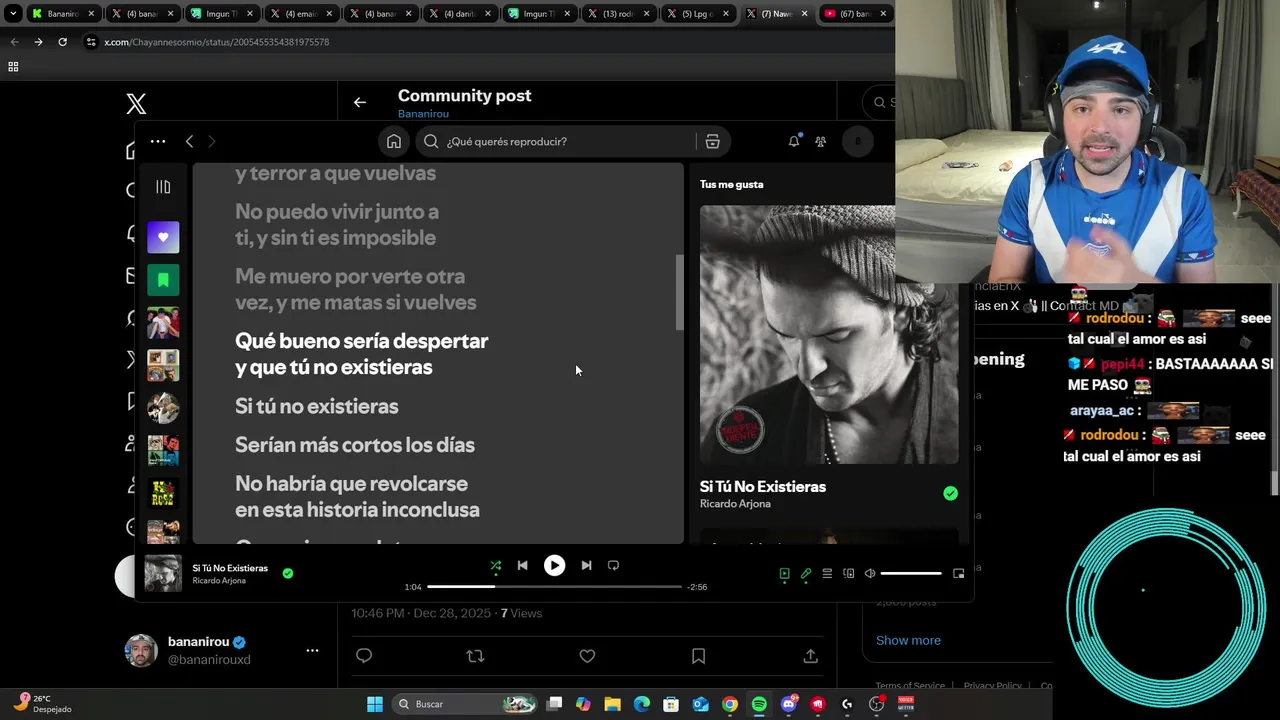Open Spotify miniplayer icon
Screen dimensions: 1280x720
coord(958,574)
